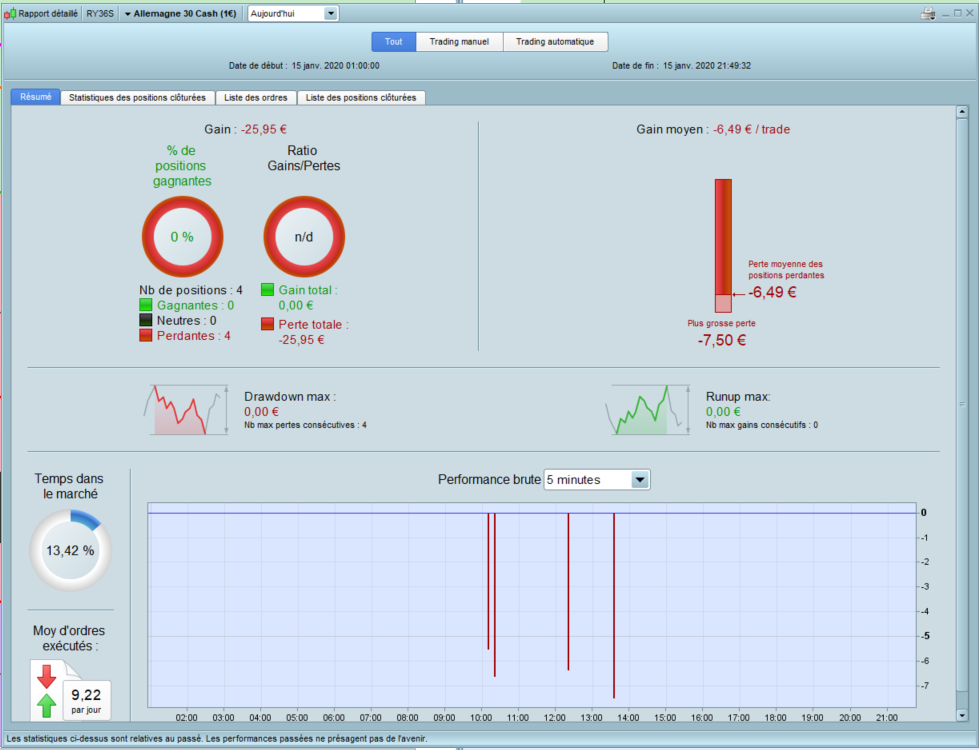Click the green Gagnantes legend square
This screenshot has width=979, height=750.
145,305
